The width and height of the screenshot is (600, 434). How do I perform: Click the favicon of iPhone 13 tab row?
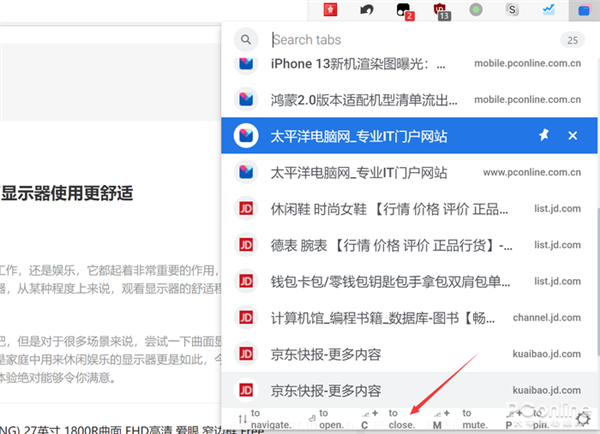pos(246,63)
